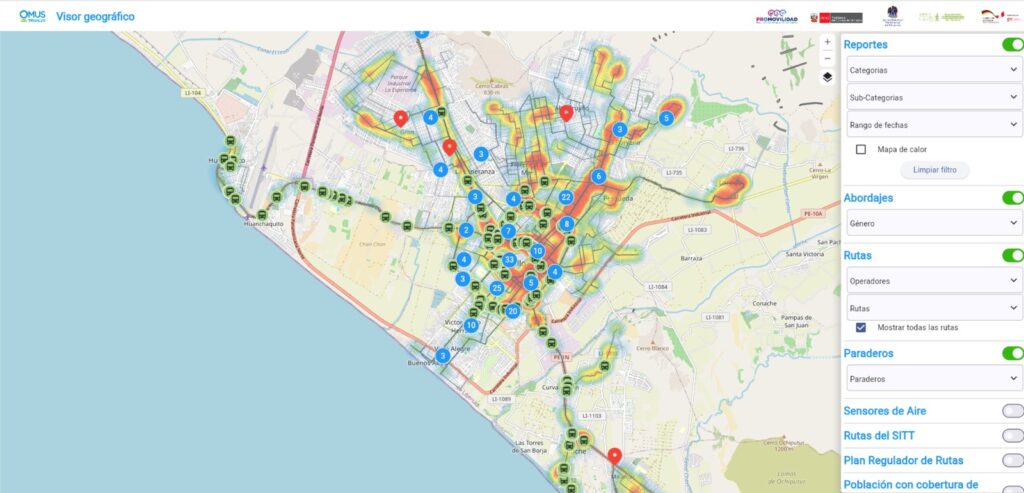Viewport: 1024px width, 493px height.
Task: Zoom out on the map
Action: [827, 57]
